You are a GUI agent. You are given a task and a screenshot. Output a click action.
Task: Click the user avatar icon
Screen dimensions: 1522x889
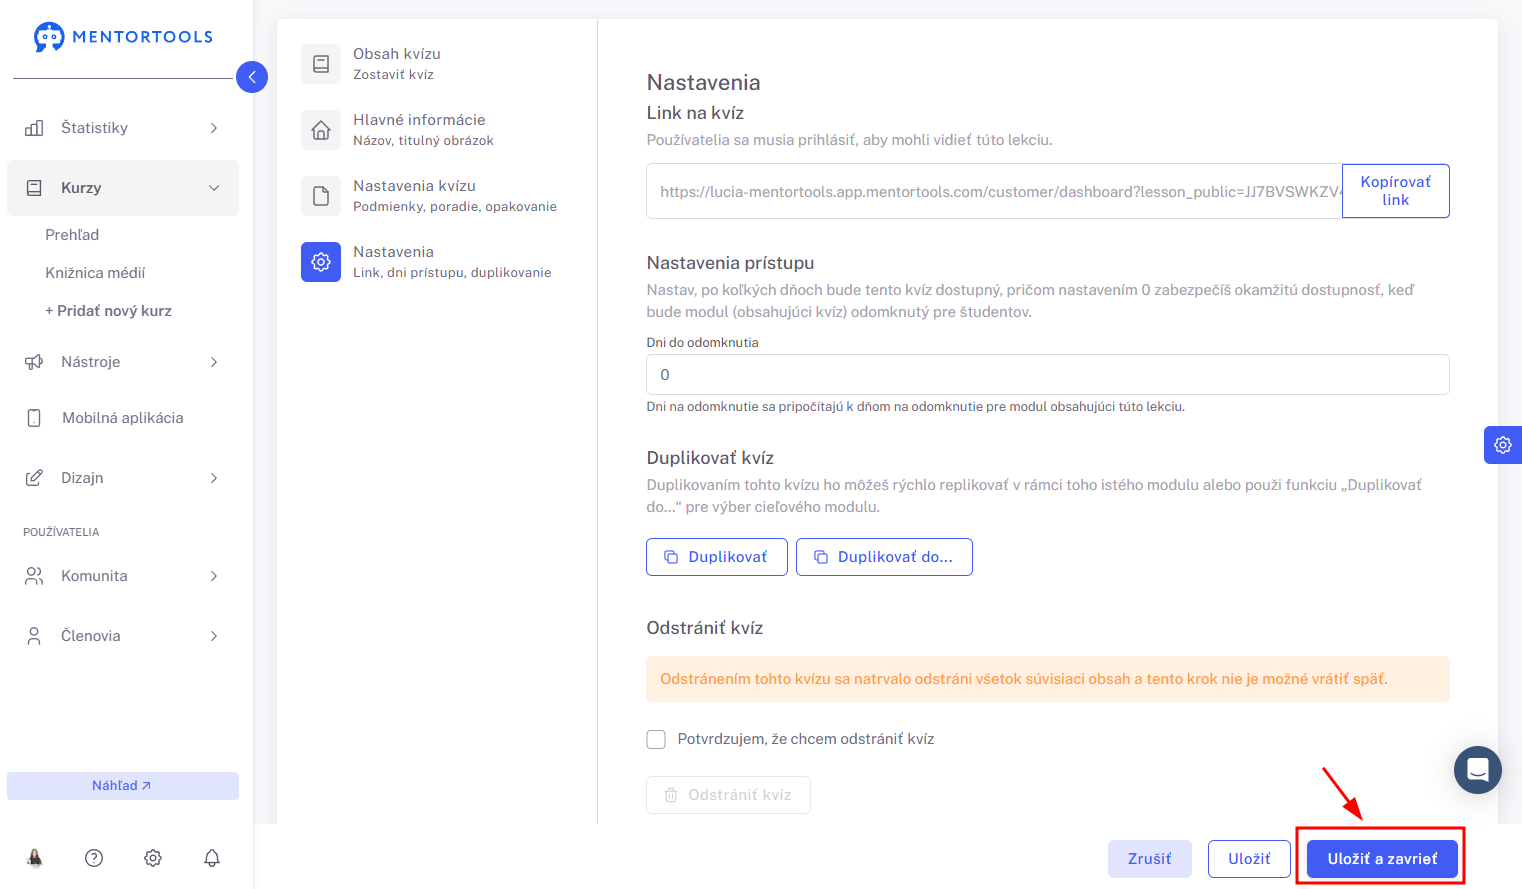click(x=35, y=858)
